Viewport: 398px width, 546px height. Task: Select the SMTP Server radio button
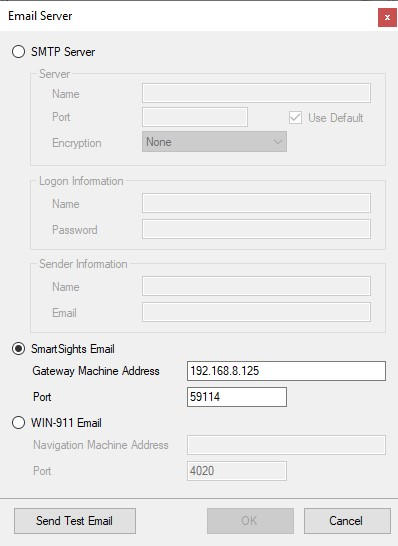tap(18, 52)
